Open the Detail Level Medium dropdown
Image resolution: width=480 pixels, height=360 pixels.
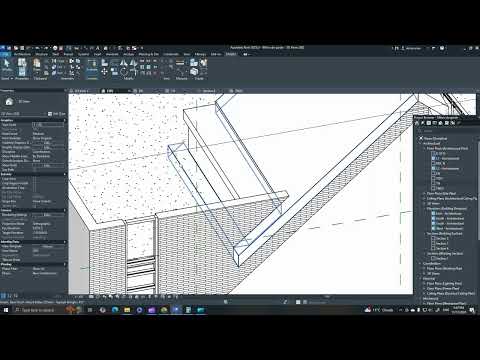click(x=49, y=134)
